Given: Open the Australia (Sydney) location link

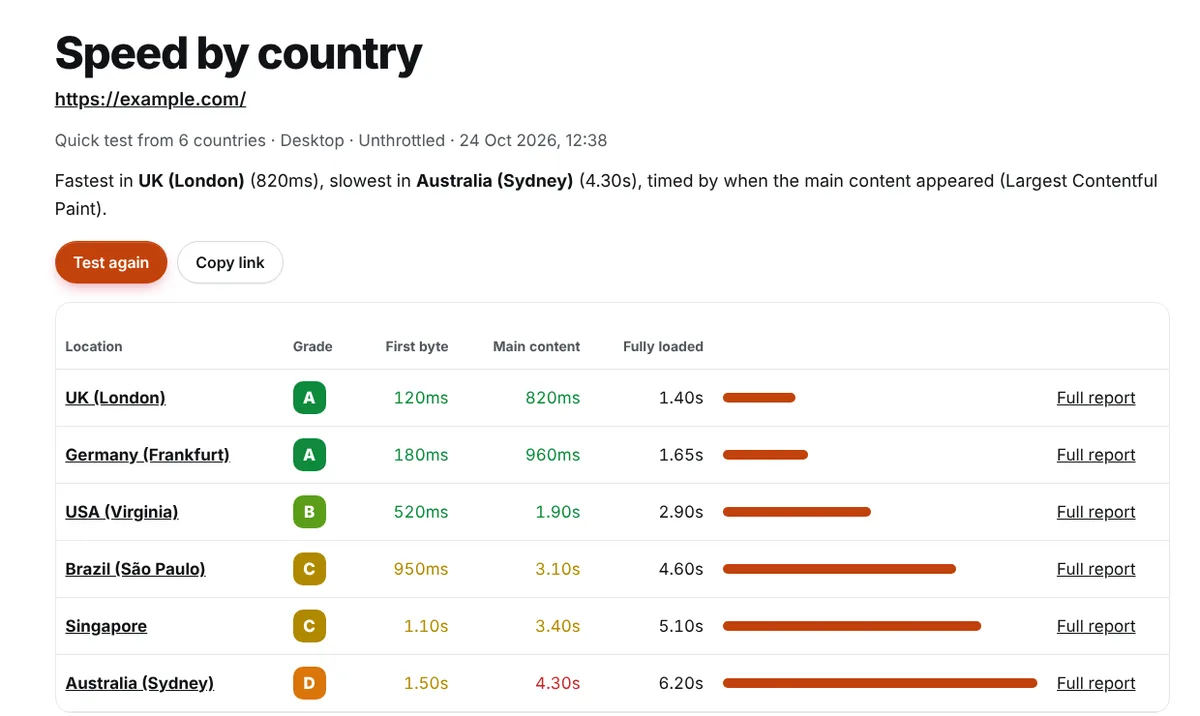Looking at the screenshot, I should point(139,683).
